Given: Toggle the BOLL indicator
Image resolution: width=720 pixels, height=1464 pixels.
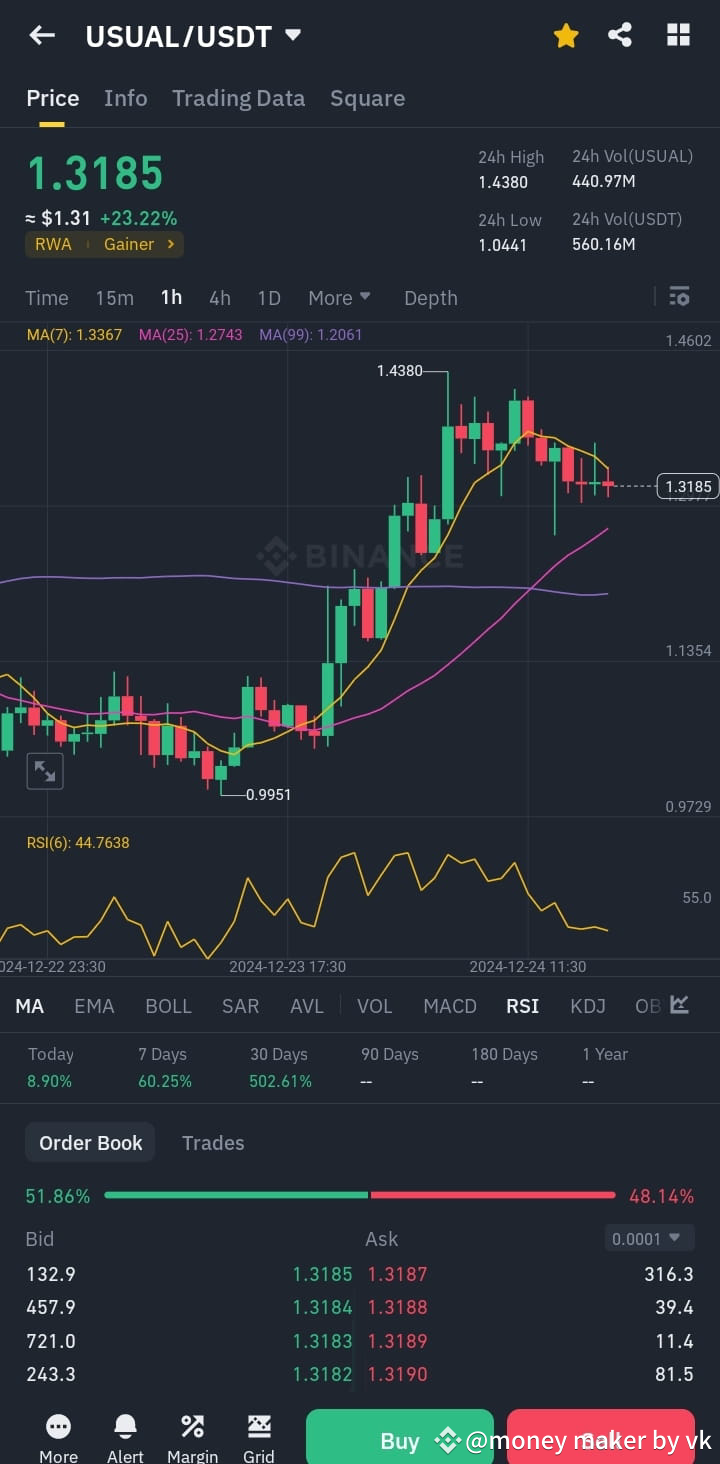Looking at the screenshot, I should [x=168, y=1006].
